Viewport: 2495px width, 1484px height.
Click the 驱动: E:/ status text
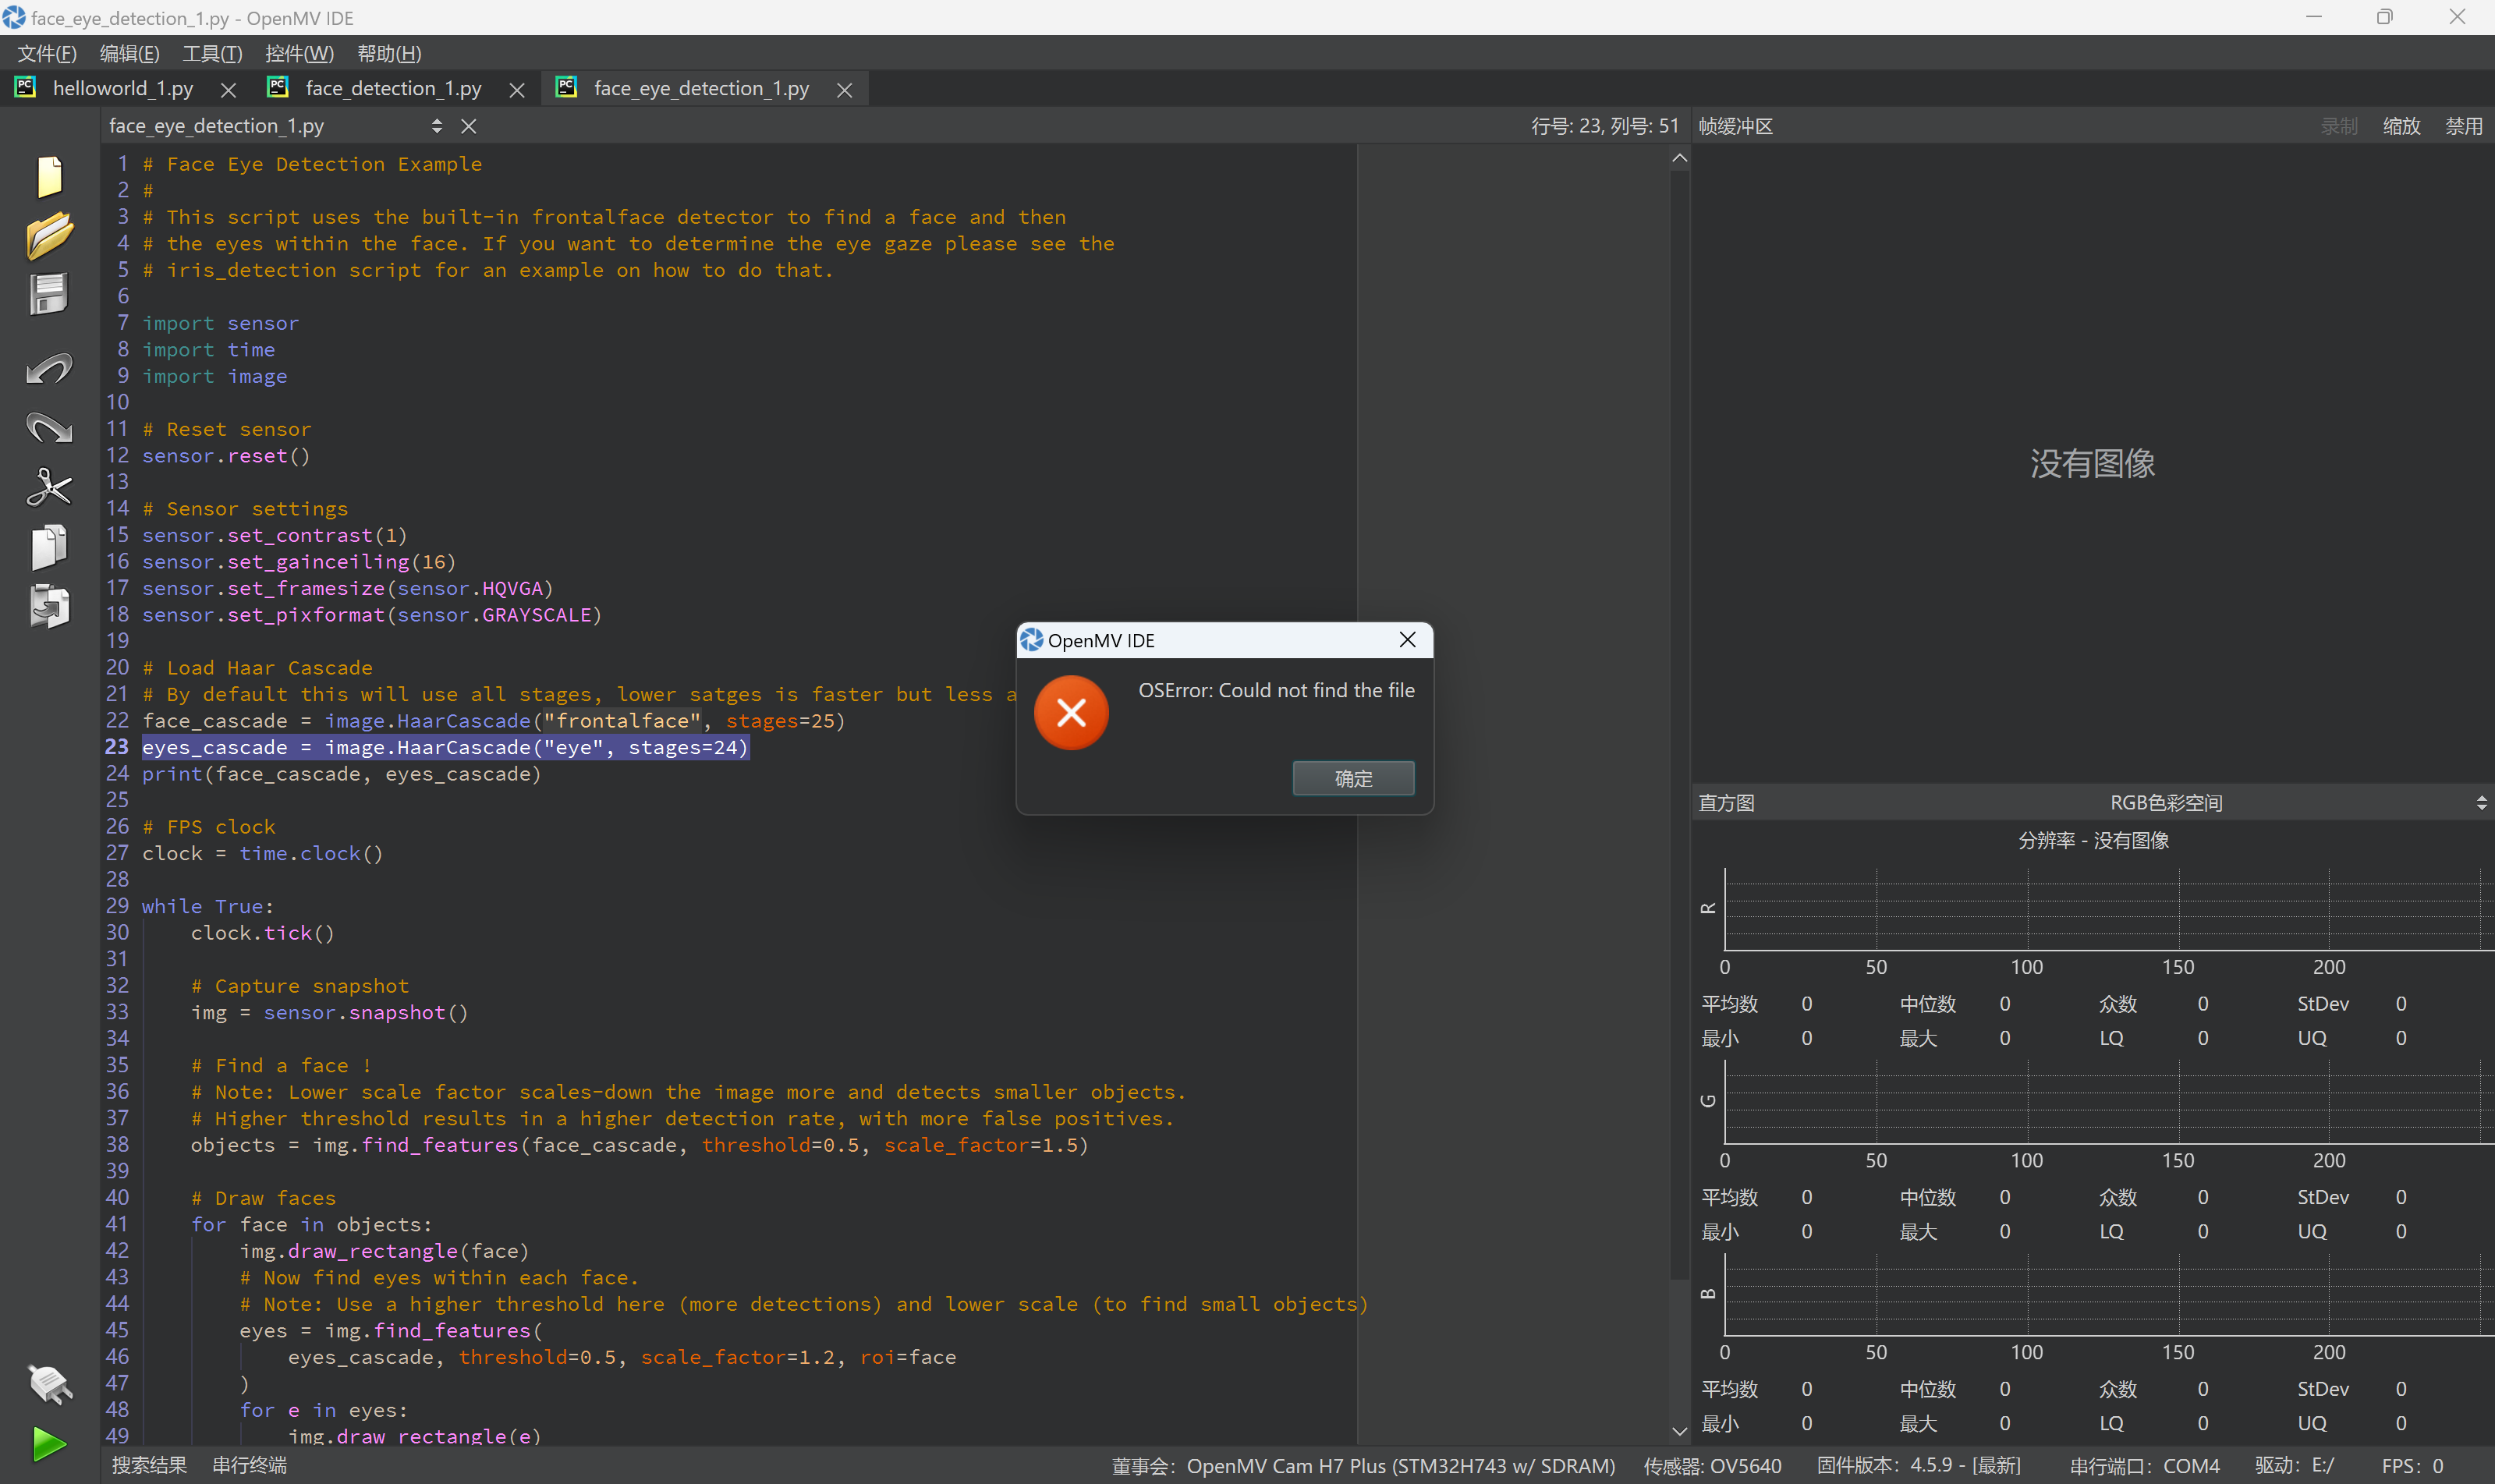[2294, 1465]
